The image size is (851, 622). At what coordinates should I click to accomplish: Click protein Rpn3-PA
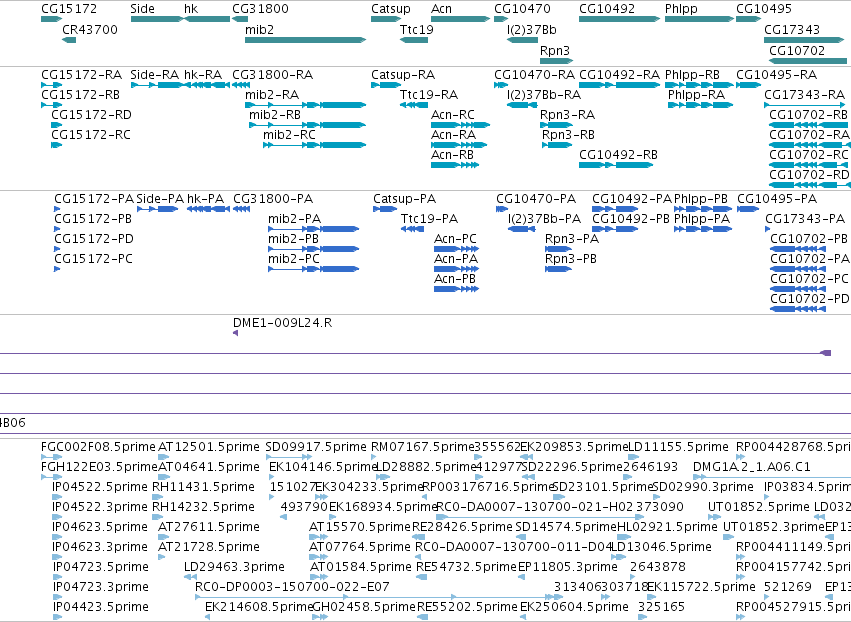point(558,249)
